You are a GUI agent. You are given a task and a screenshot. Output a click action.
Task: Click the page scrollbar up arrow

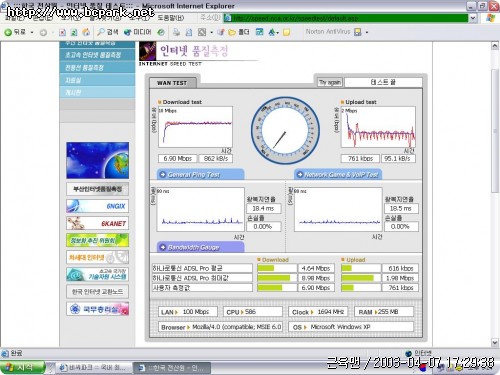[x=495, y=46]
